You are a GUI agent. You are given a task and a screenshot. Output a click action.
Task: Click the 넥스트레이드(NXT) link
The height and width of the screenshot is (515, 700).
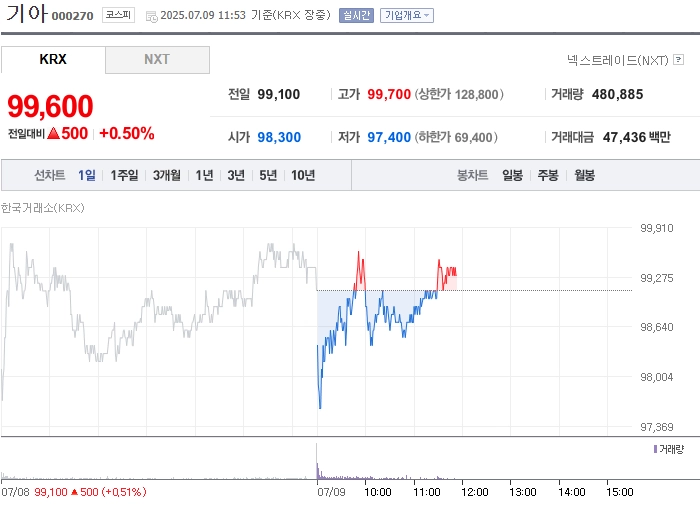coord(617,60)
